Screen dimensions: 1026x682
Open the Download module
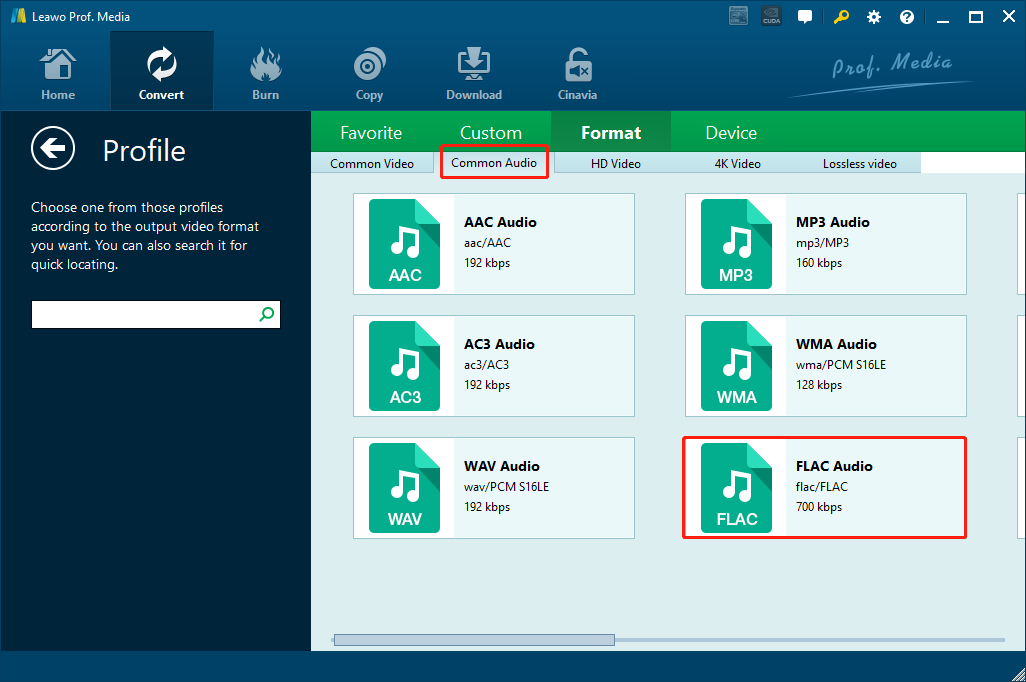[x=474, y=75]
